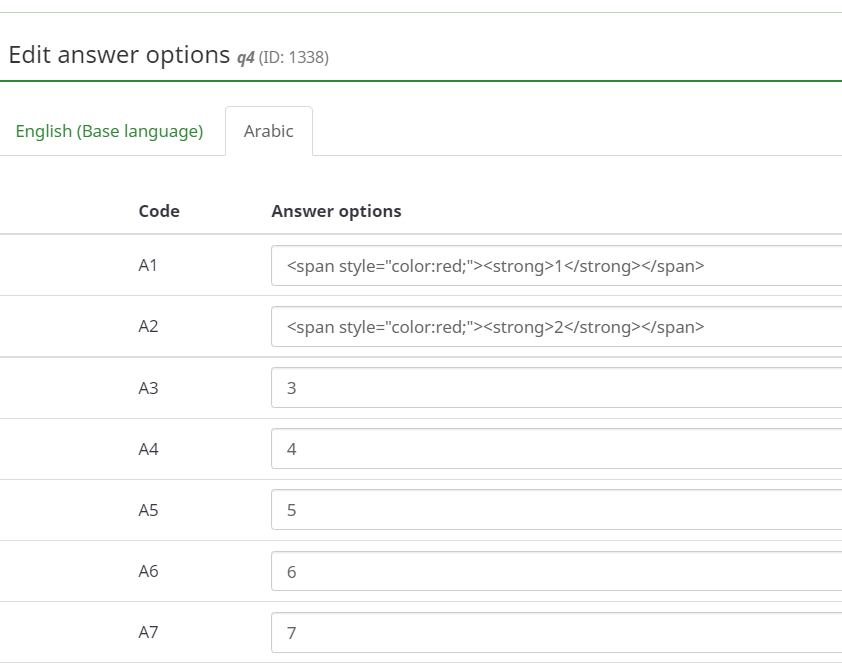This screenshot has height=666, width=842.
Task: Click the Answer options column header
Action: click(336, 211)
